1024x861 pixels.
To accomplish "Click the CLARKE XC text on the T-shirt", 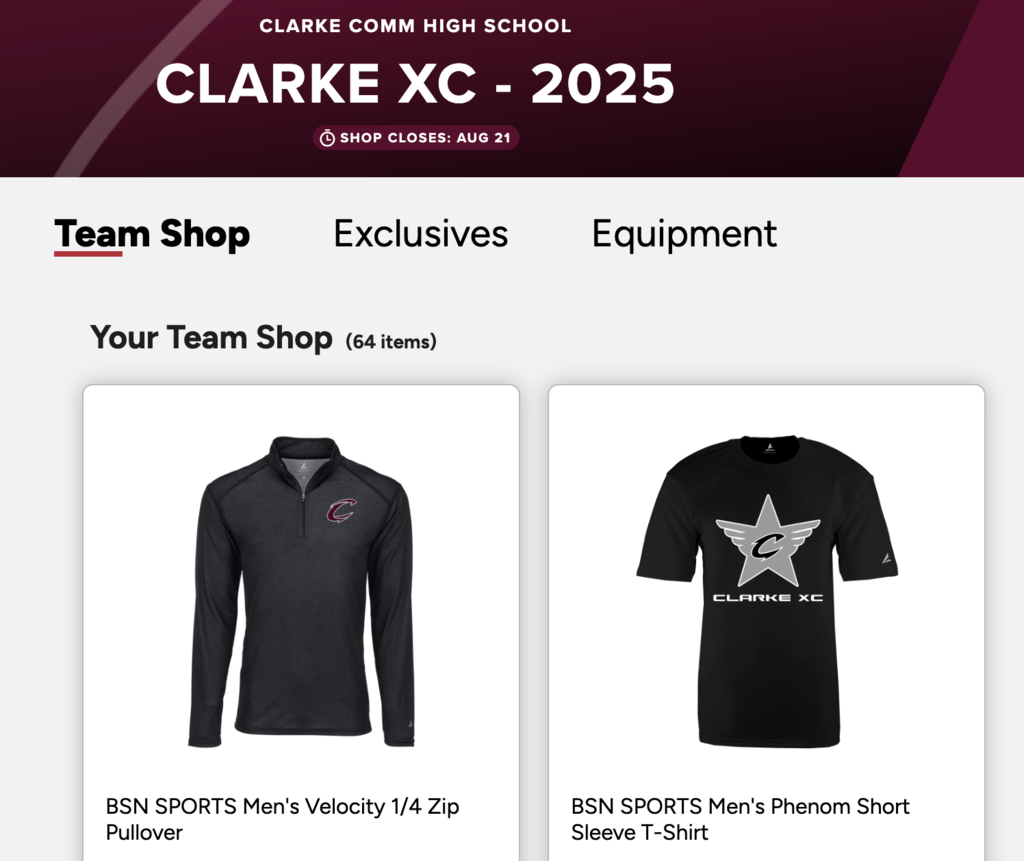I will 767,598.
